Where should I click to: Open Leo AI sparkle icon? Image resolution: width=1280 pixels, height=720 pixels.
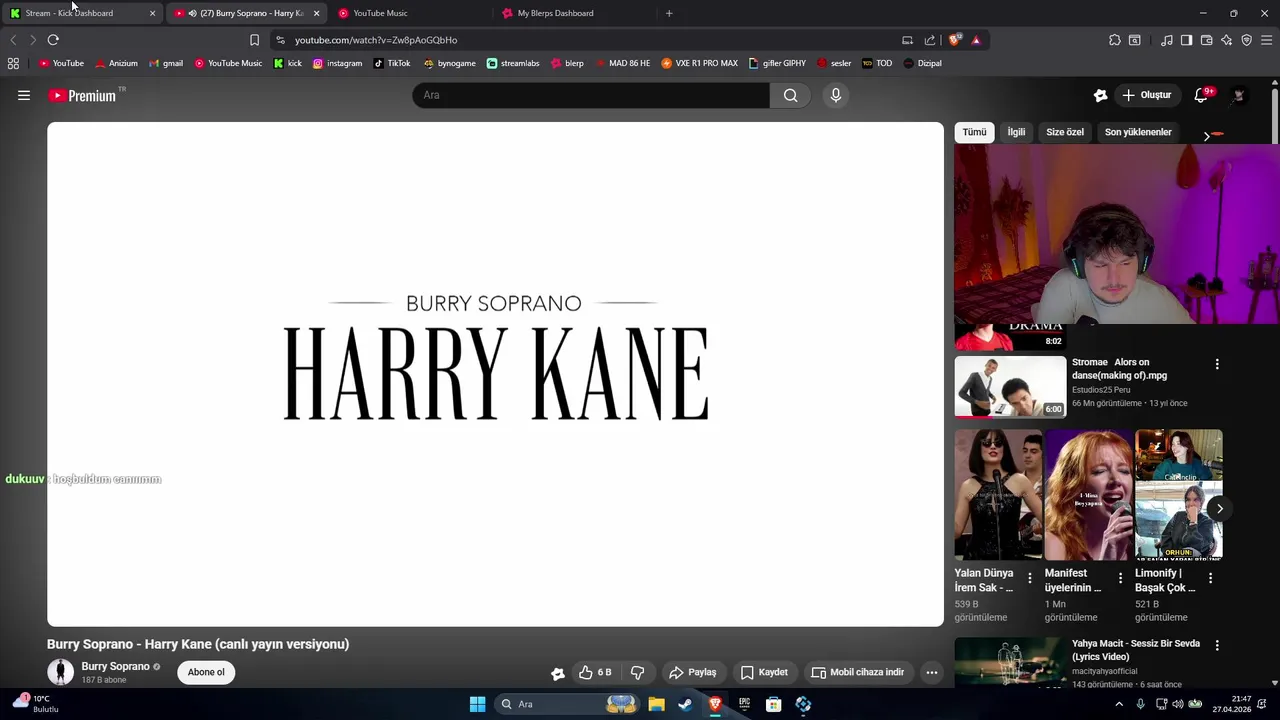point(1227,40)
